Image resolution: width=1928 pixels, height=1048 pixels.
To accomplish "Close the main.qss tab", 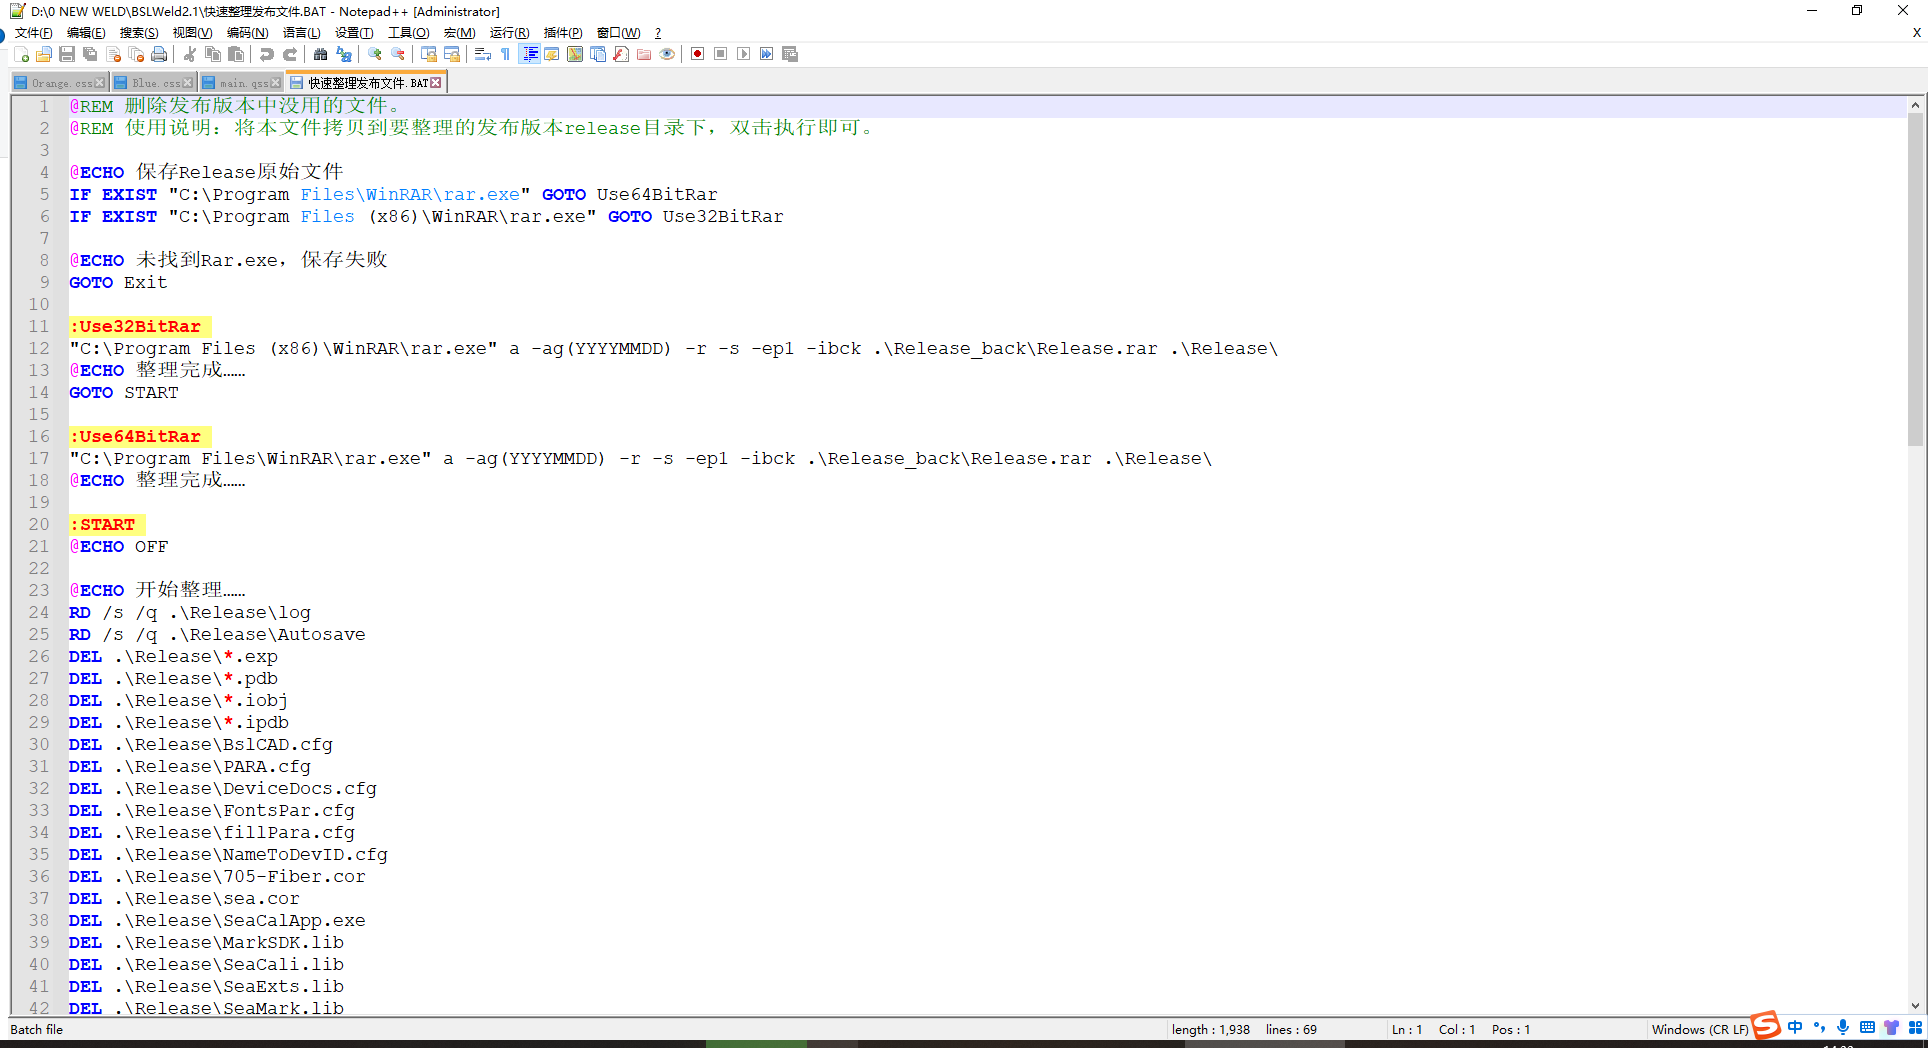I will click(x=276, y=83).
